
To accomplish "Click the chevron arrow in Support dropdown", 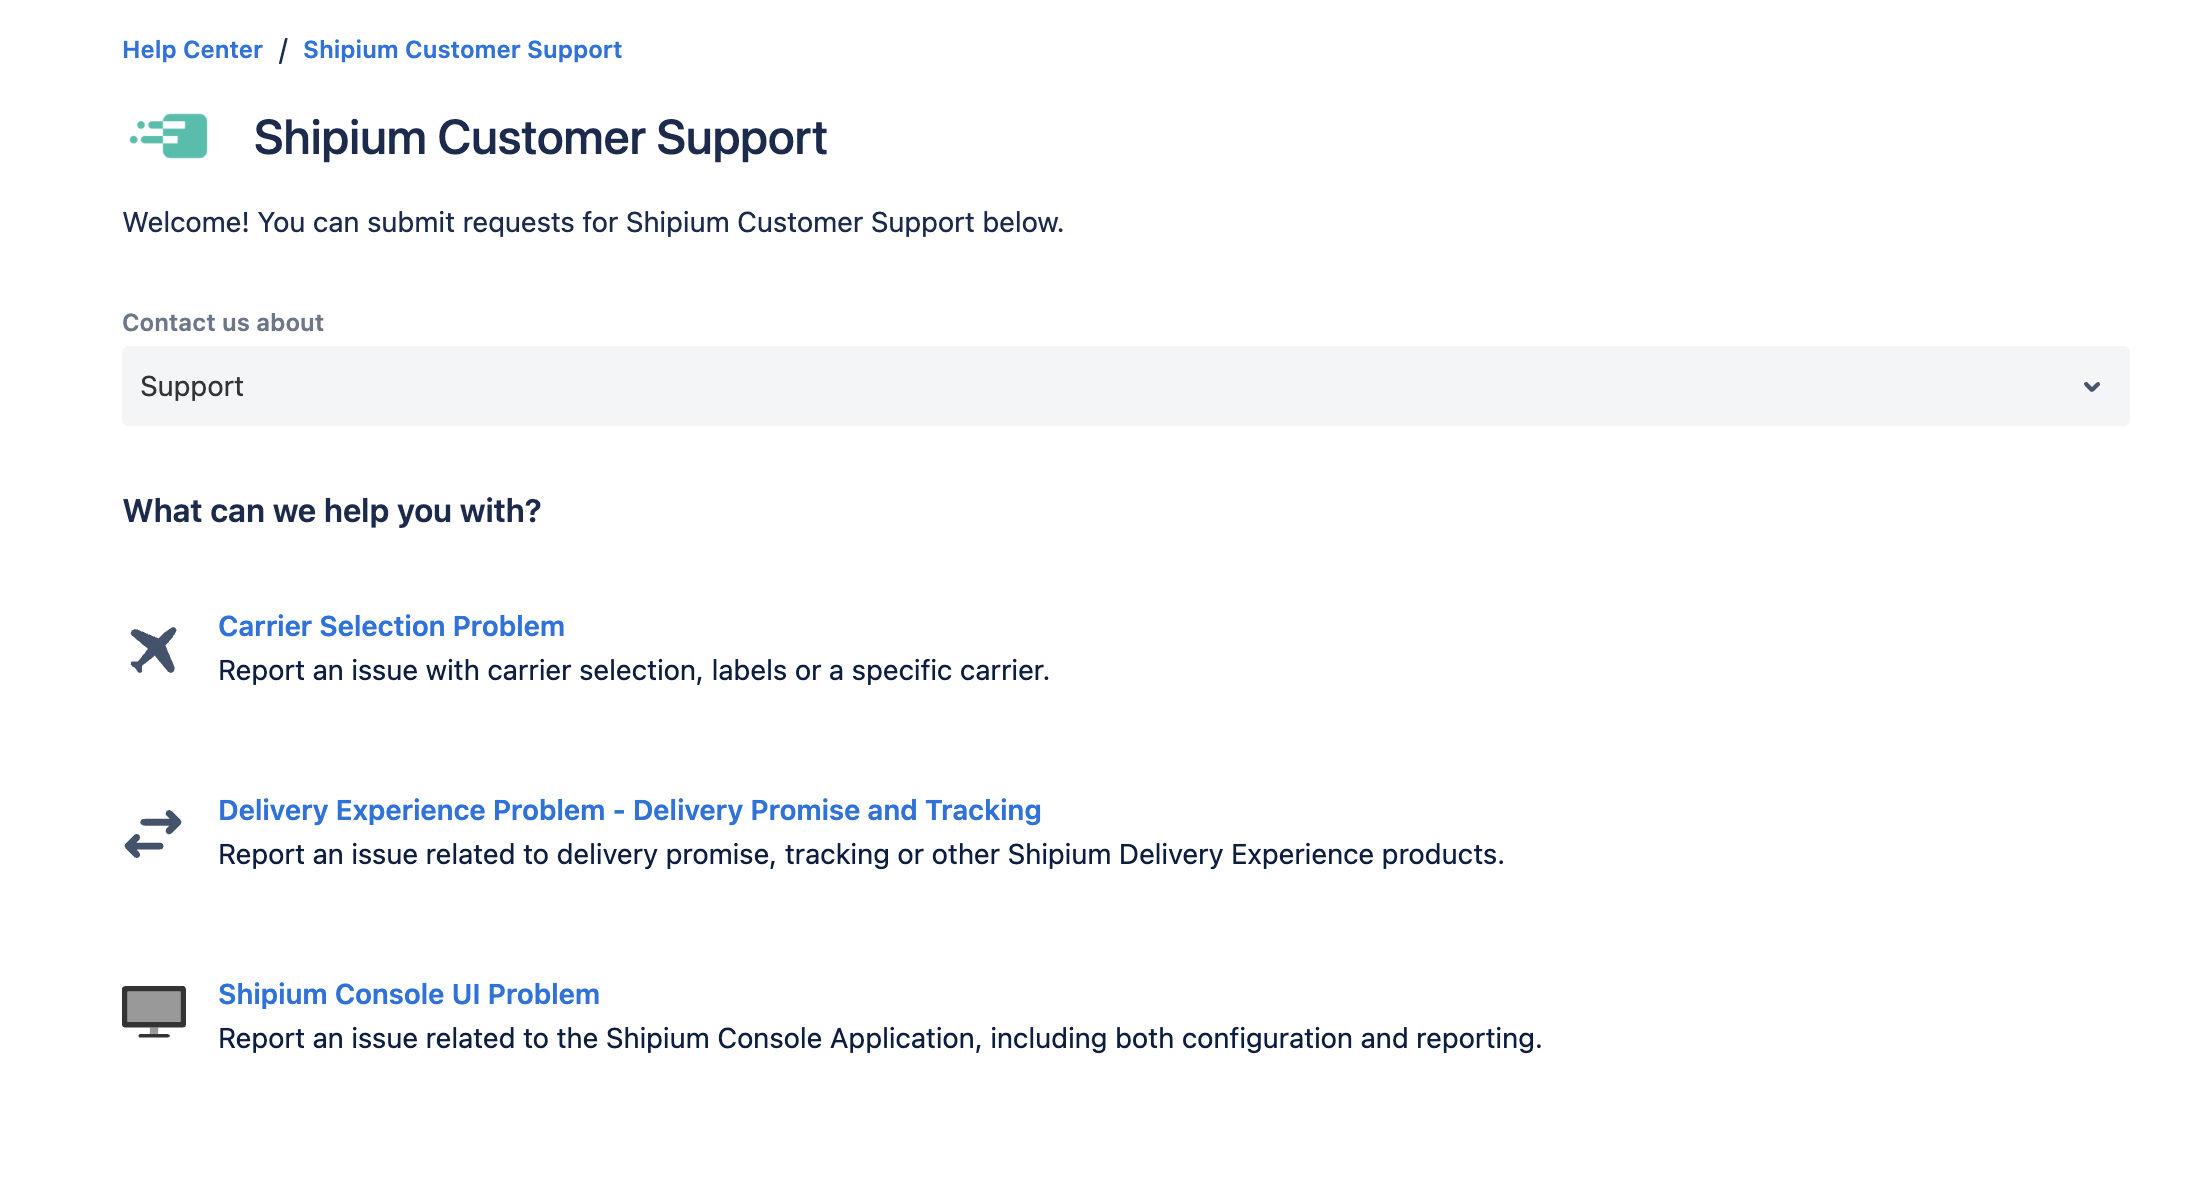I will tap(2092, 387).
